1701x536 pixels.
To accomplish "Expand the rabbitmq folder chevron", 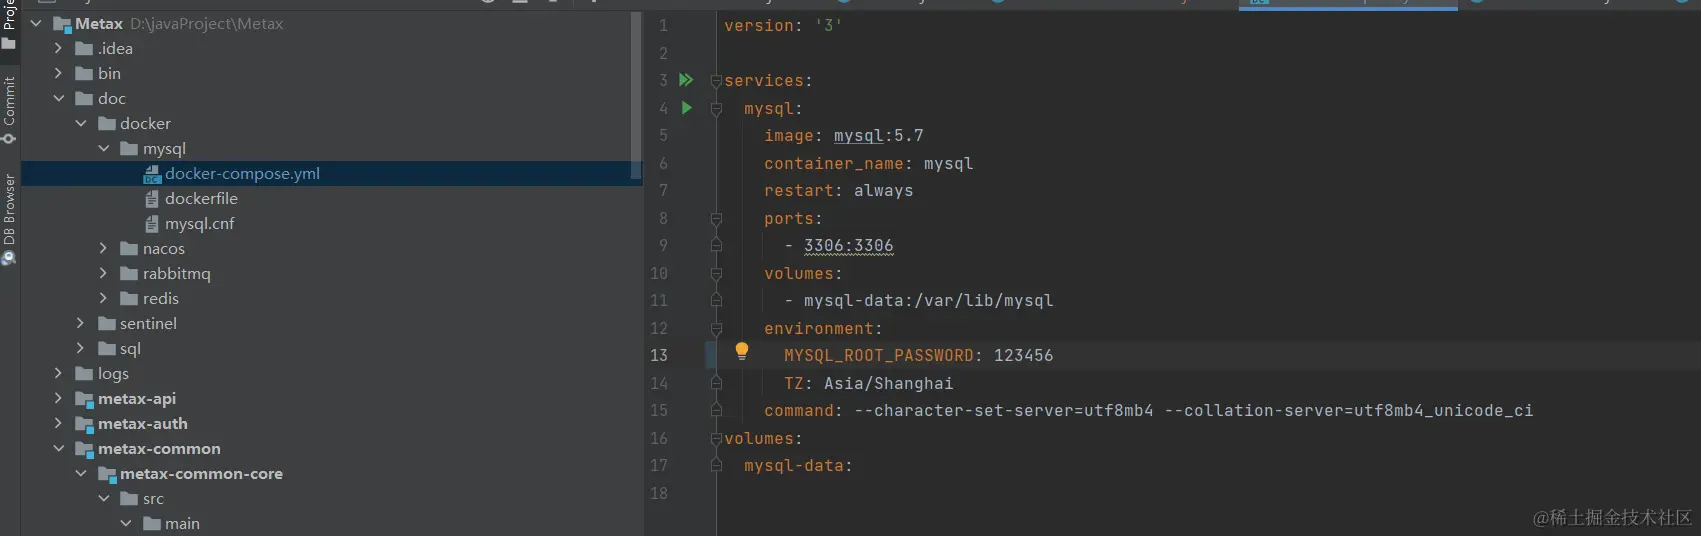I will coord(103,273).
